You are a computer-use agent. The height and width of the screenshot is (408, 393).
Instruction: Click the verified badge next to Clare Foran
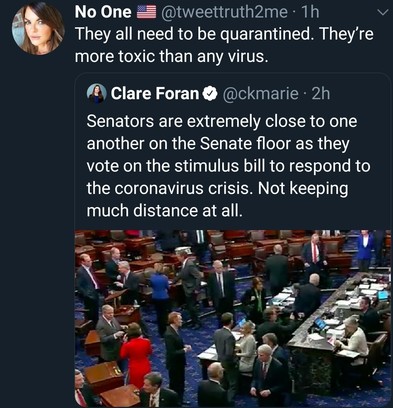[210, 94]
